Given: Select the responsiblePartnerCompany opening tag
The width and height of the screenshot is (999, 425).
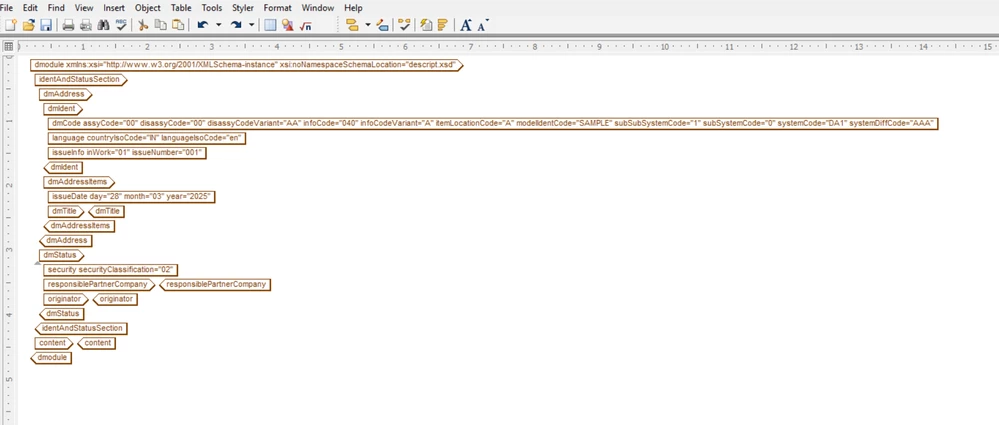Looking at the screenshot, I should pos(99,285).
